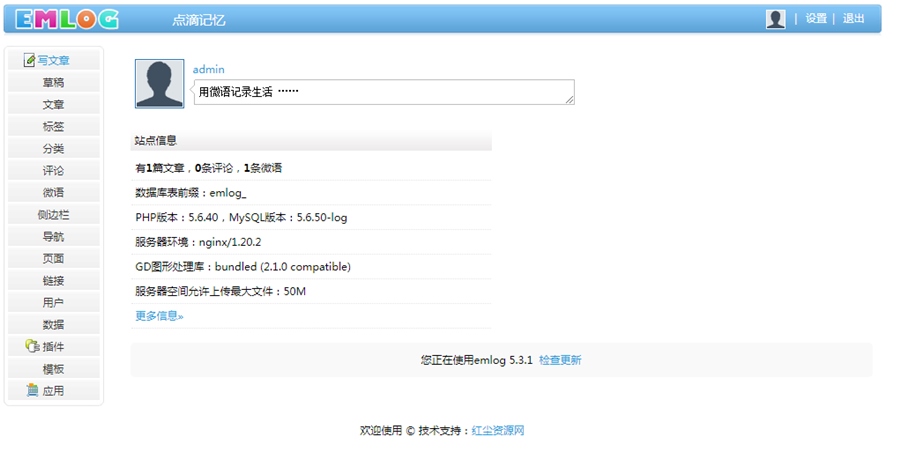Open 页面 in the sidebar
900x451 pixels.
(x=53, y=258)
